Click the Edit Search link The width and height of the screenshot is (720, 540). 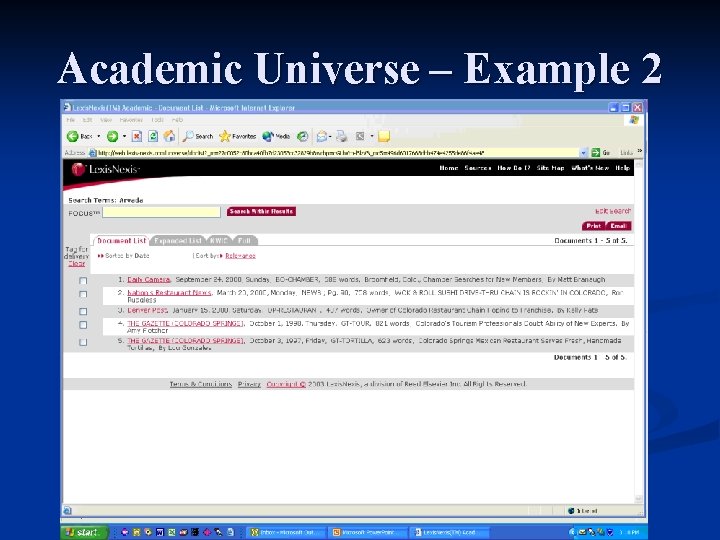(613, 211)
